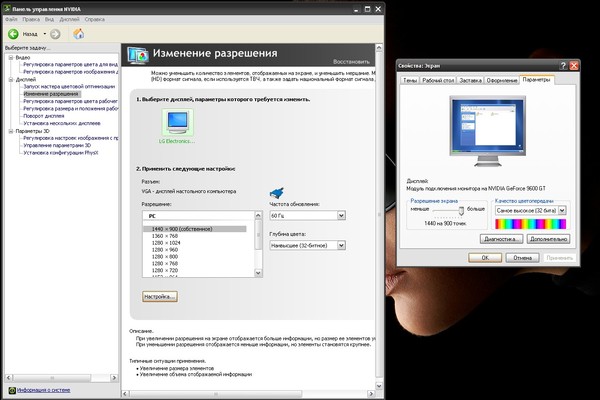This screenshot has width=600, height=400.
Task: Select Установка конфигурации PhysX item
Action: tap(60, 153)
